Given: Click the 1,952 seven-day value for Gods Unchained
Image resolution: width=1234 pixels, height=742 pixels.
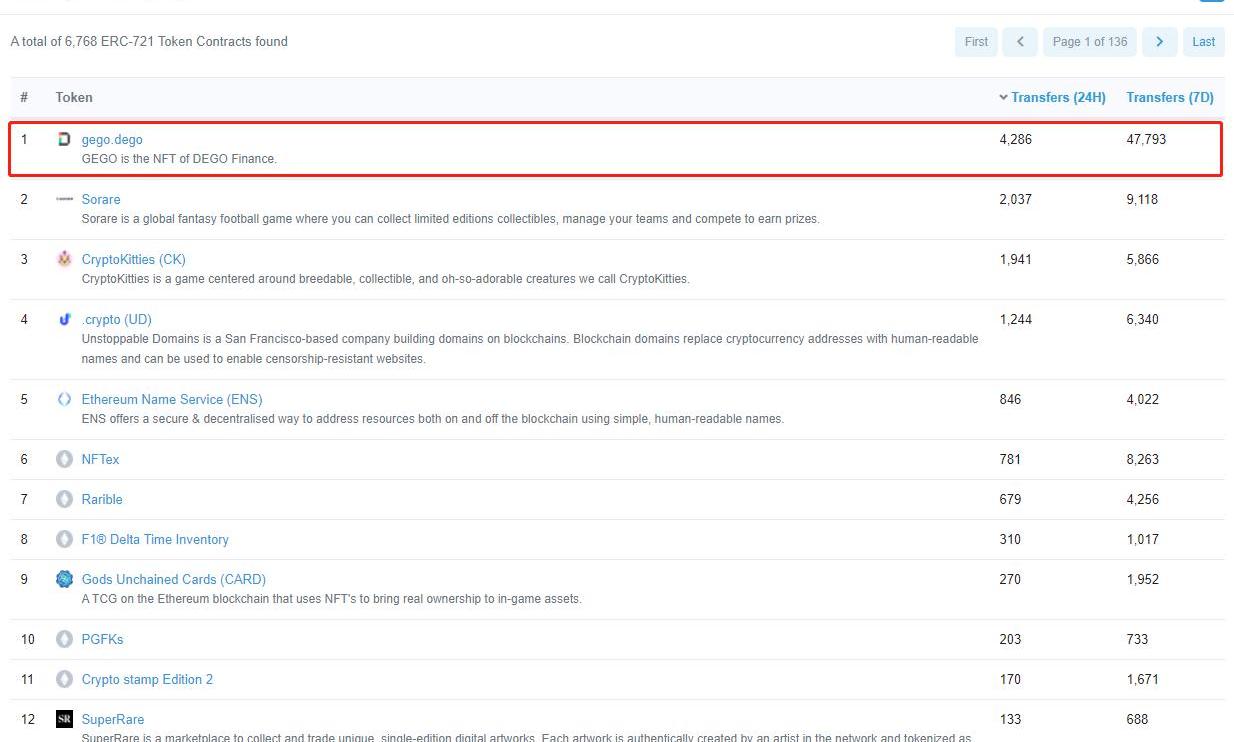Looking at the screenshot, I should pyautogui.click(x=1142, y=579).
